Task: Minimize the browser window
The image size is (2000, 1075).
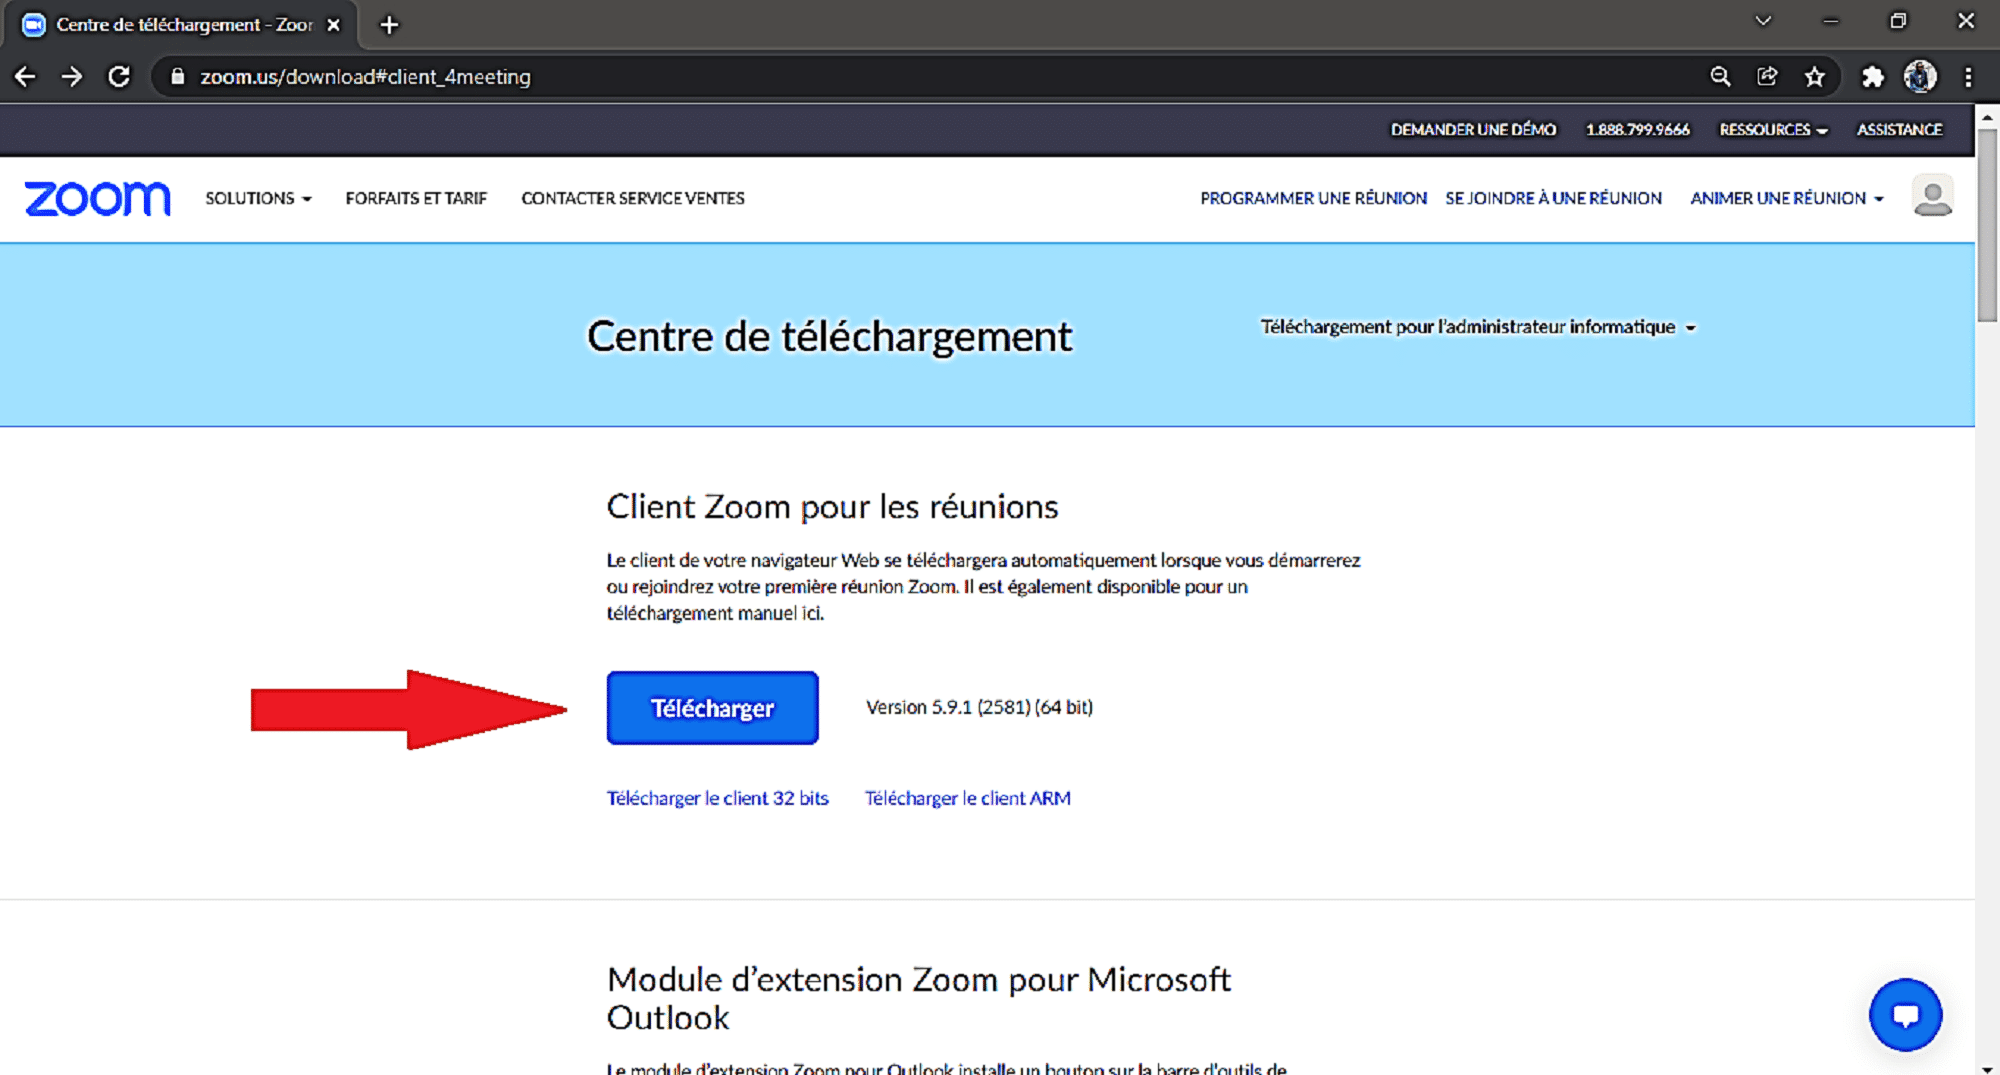Action: point(1830,21)
